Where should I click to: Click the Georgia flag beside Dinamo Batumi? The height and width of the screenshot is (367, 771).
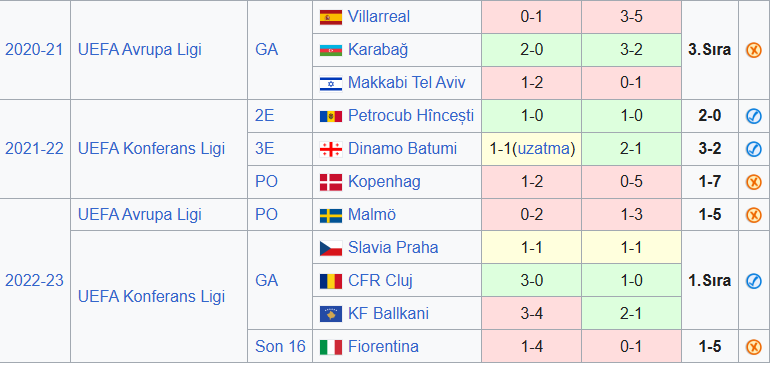pos(331,149)
